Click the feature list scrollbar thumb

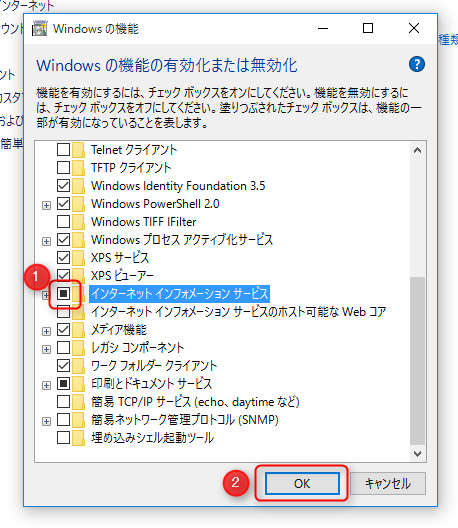click(x=417, y=361)
